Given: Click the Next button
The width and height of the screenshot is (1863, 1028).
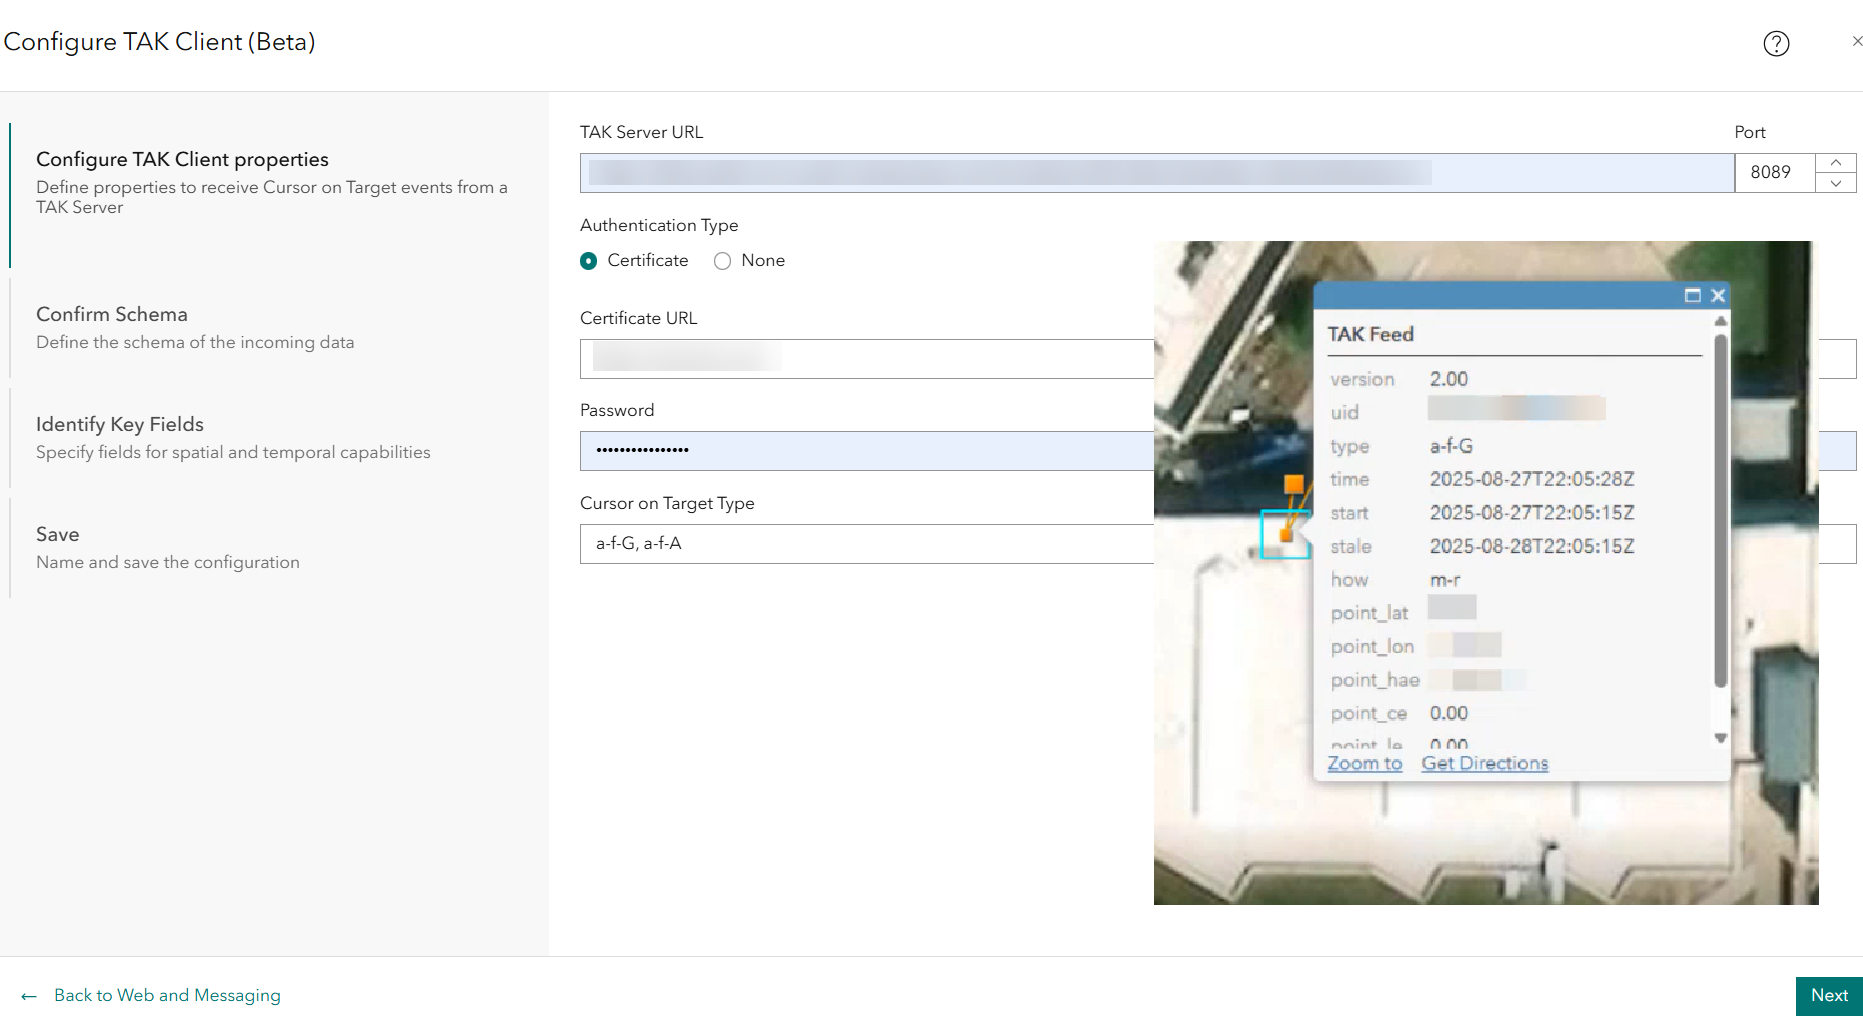Looking at the screenshot, I should point(1829,995).
